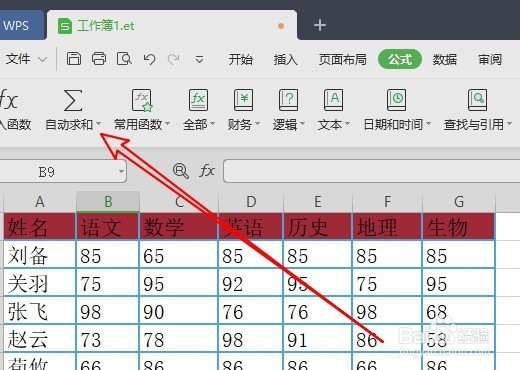Screen dimensions: 520x370
Task: Click the 查找与引用 magnifier book icon
Action: point(477,100)
